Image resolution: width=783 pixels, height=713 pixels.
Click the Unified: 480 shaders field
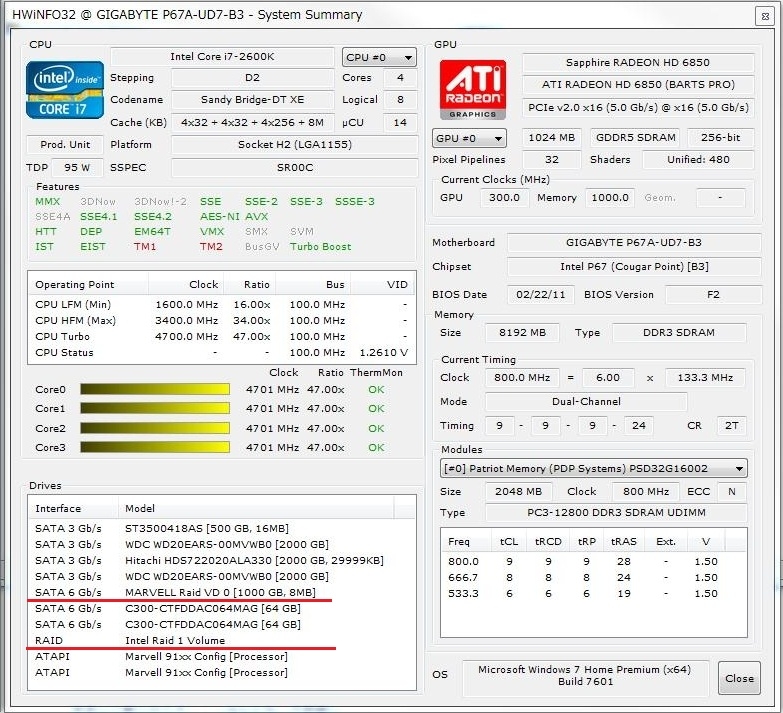[x=698, y=160]
